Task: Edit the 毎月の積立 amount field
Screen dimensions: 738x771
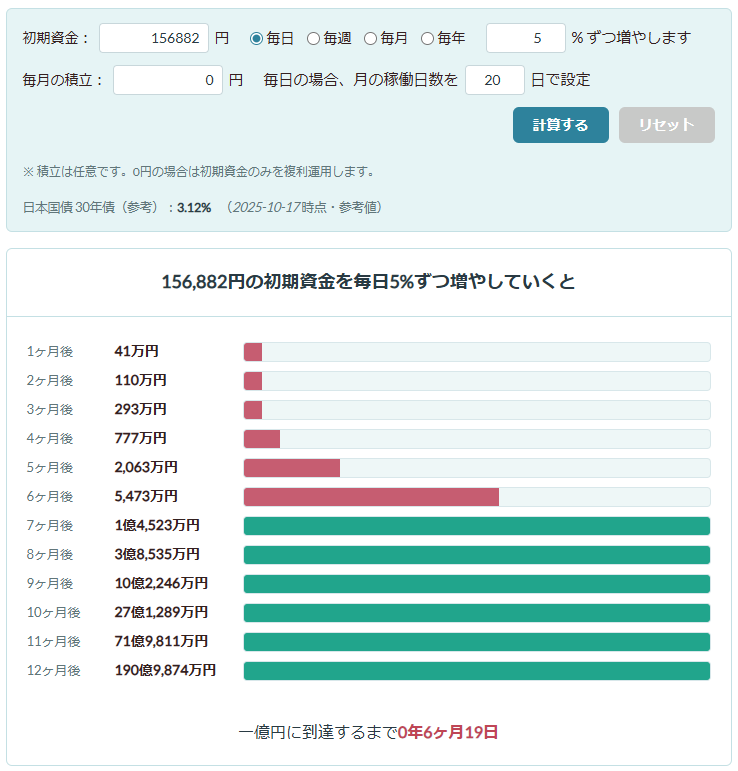Action: [167, 80]
